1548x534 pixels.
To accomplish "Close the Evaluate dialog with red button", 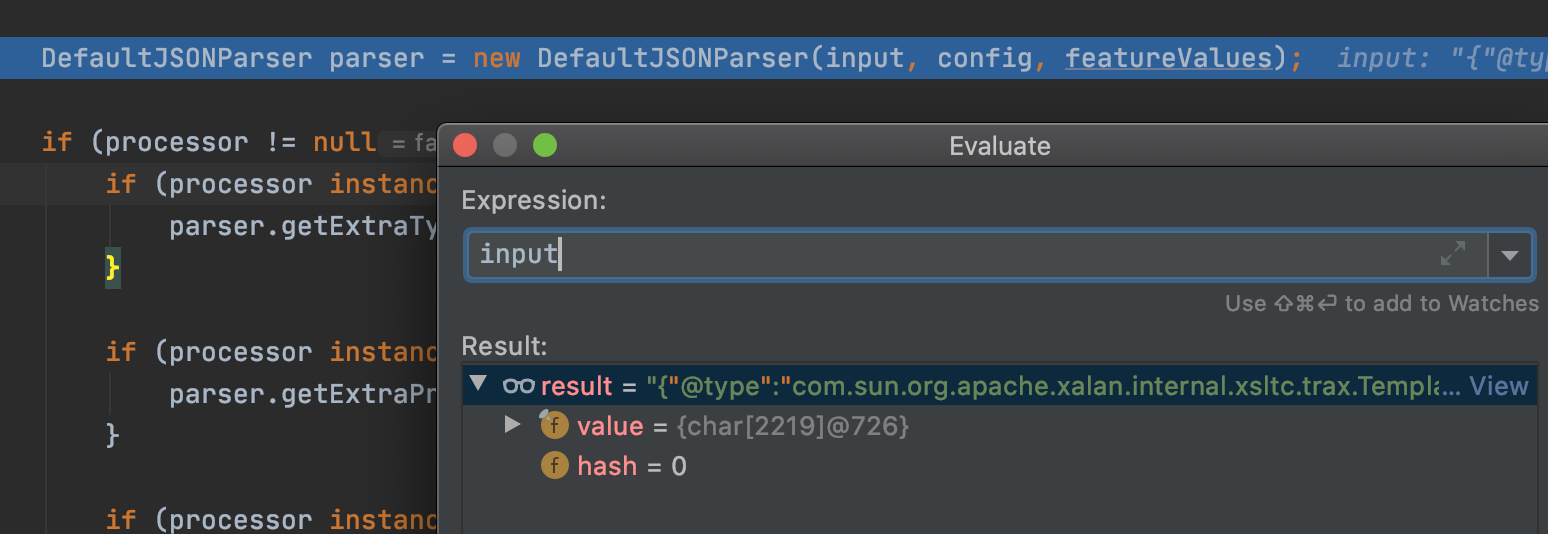I will (465, 146).
